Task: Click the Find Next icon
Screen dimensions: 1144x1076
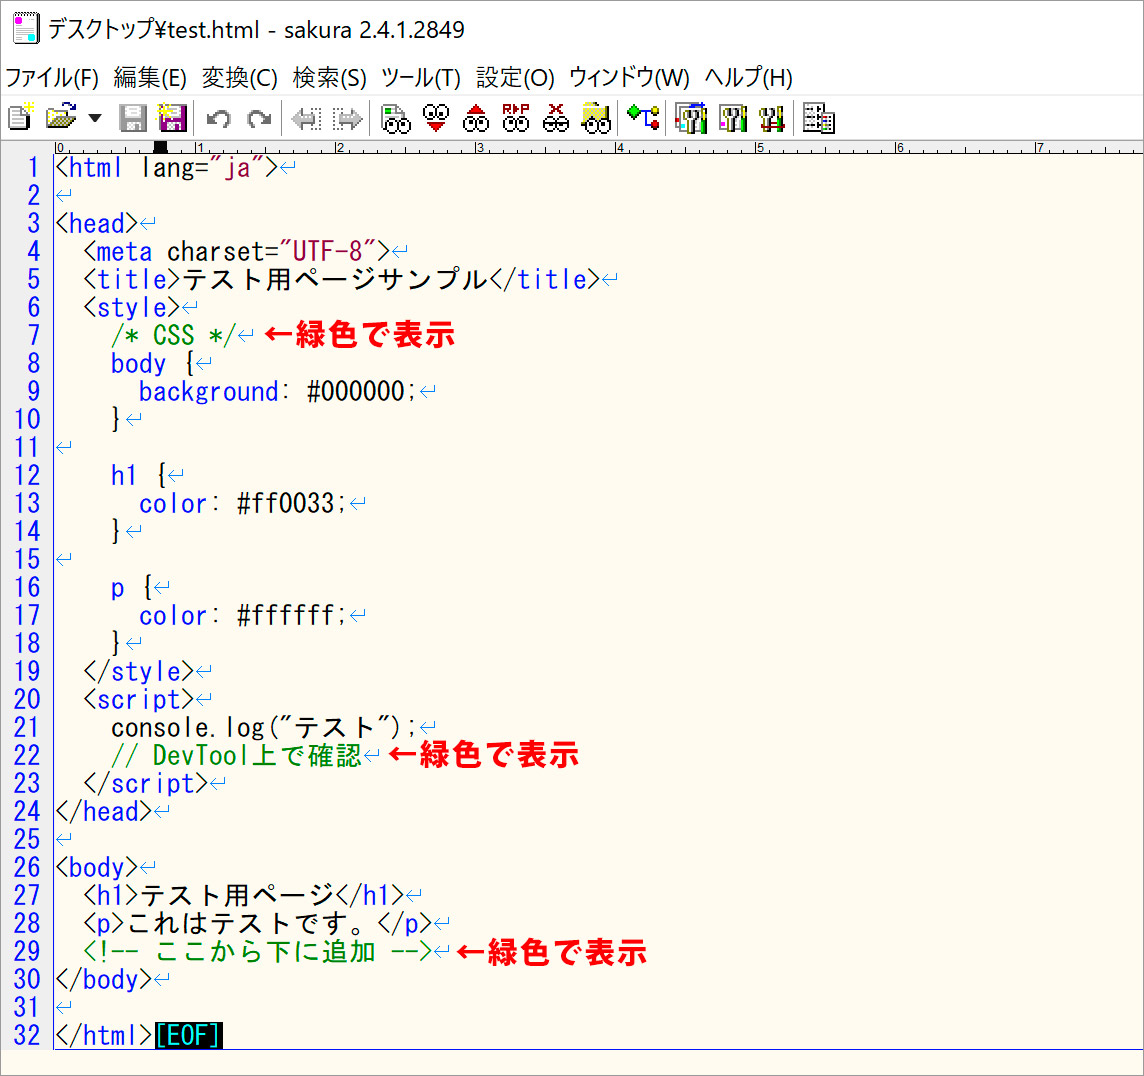Action: pyautogui.click(x=436, y=118)
